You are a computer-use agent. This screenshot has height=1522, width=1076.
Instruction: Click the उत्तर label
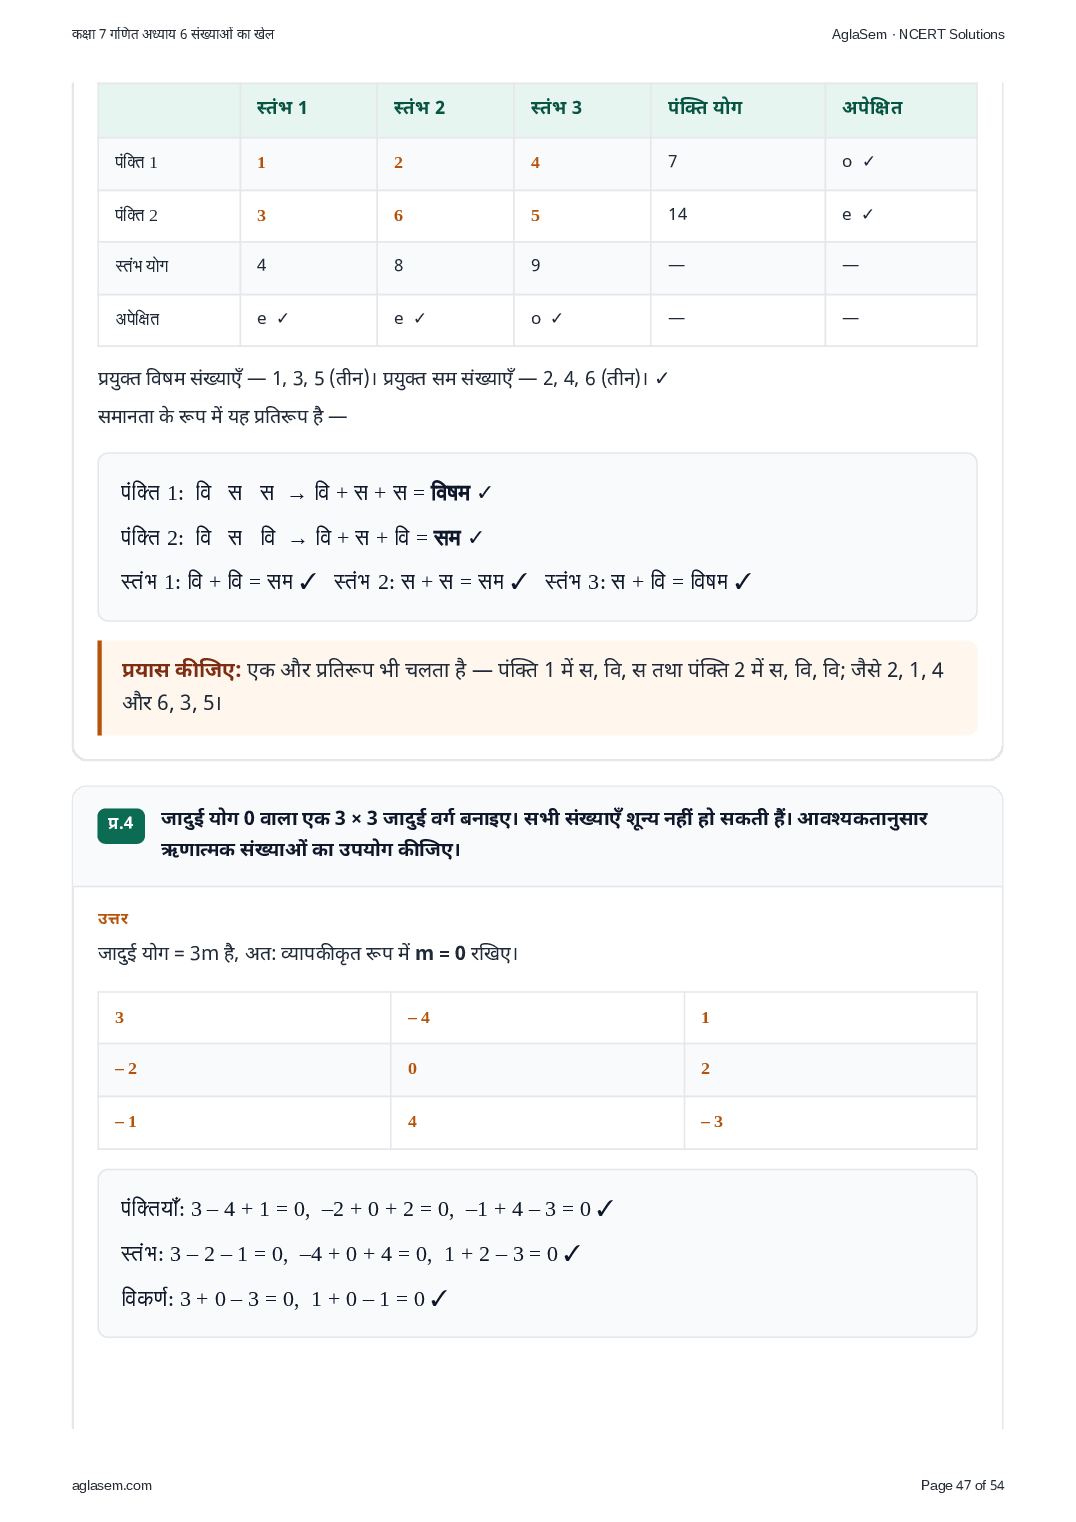pyautogui.click(x=113, y=919)
